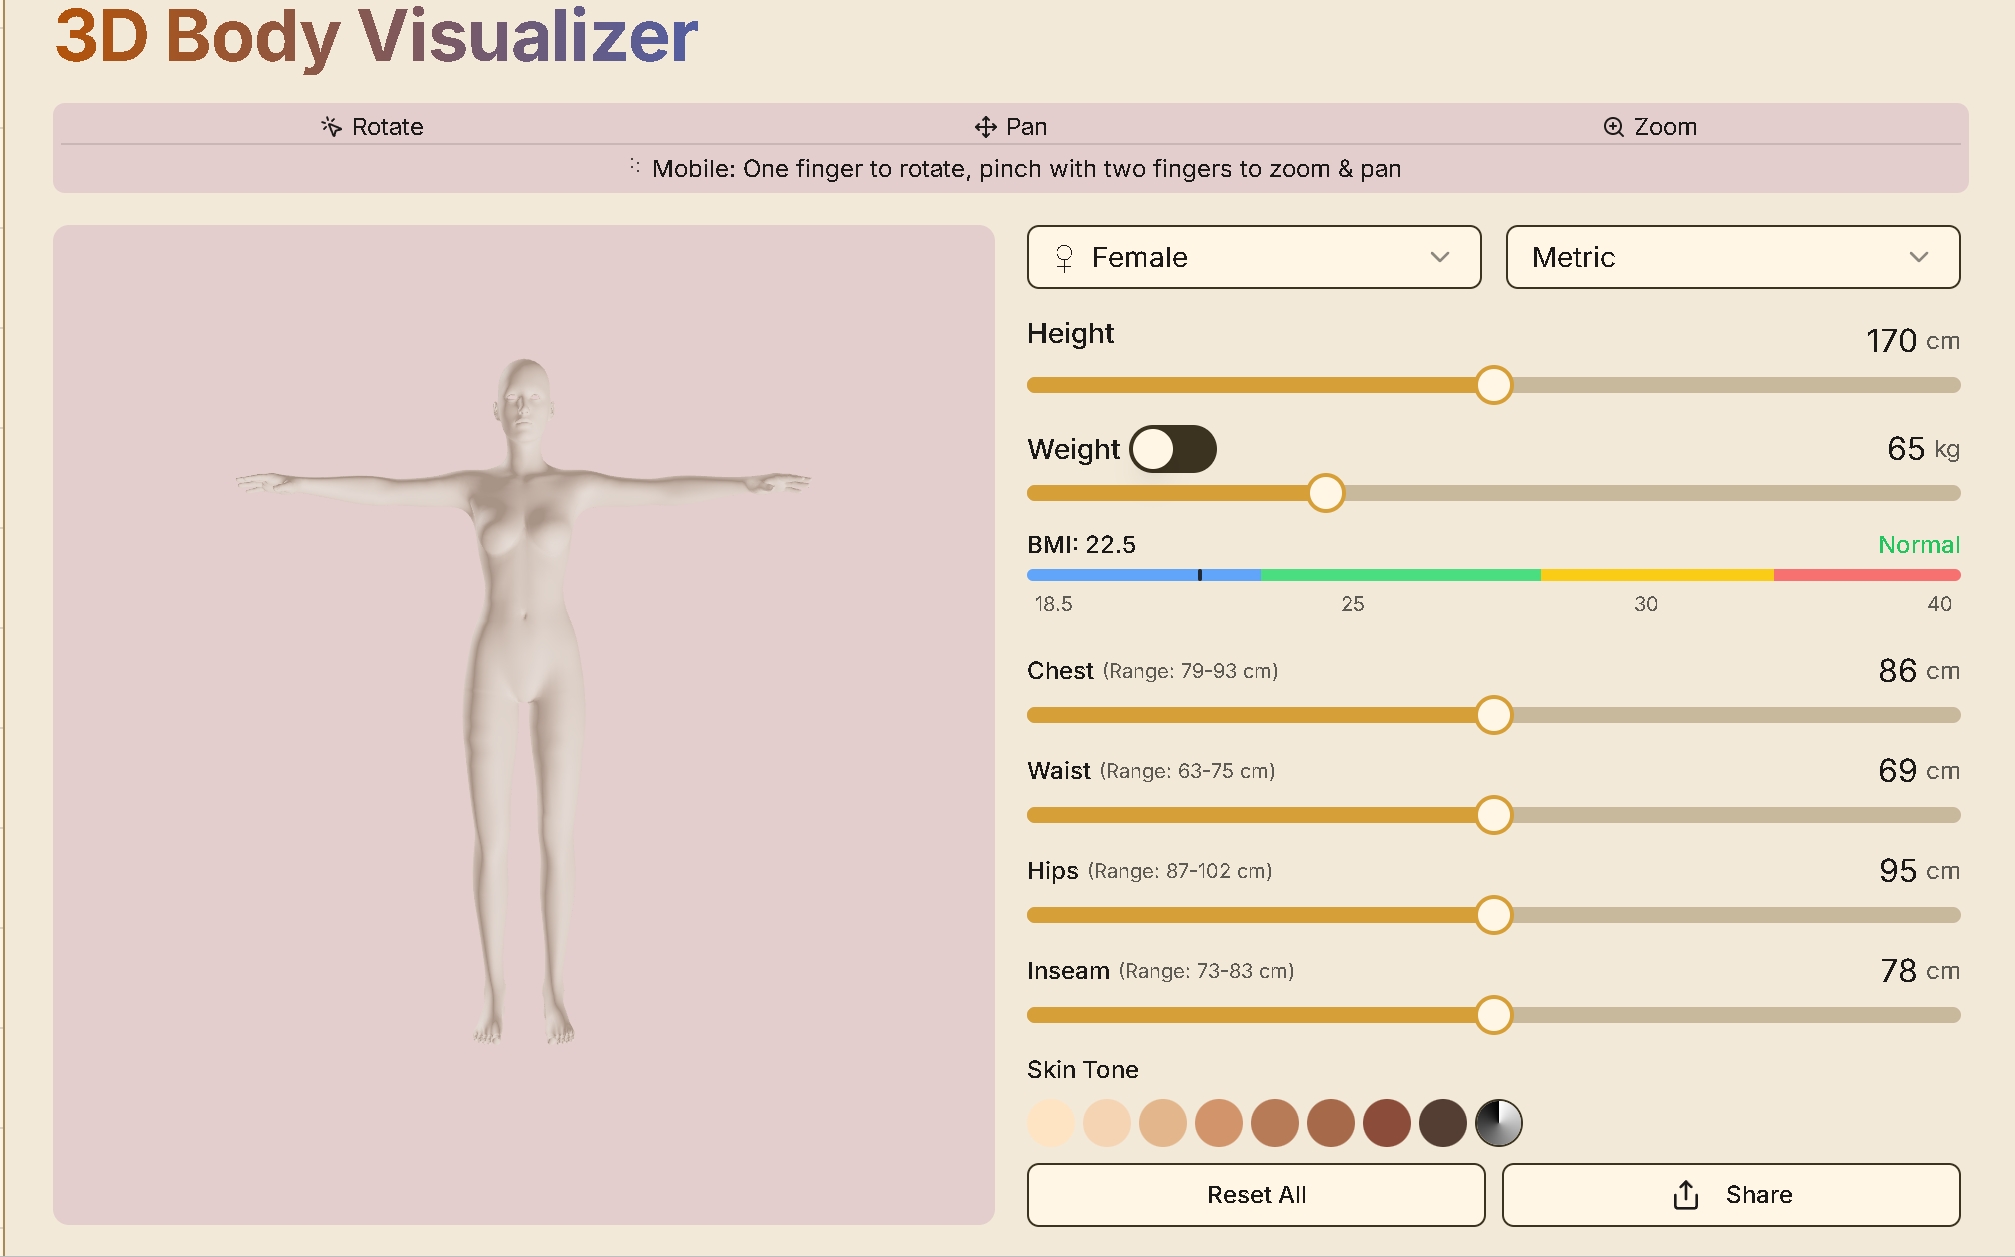Click the Pan tool icon
The width and height of the screenshot is (2015, 1257).
pyautogui.click(x=984, y=126)
